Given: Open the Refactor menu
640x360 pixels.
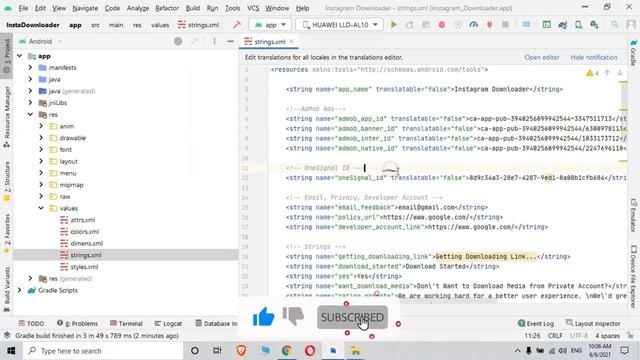Looking at the screenshot, I should tap(167, 8).
